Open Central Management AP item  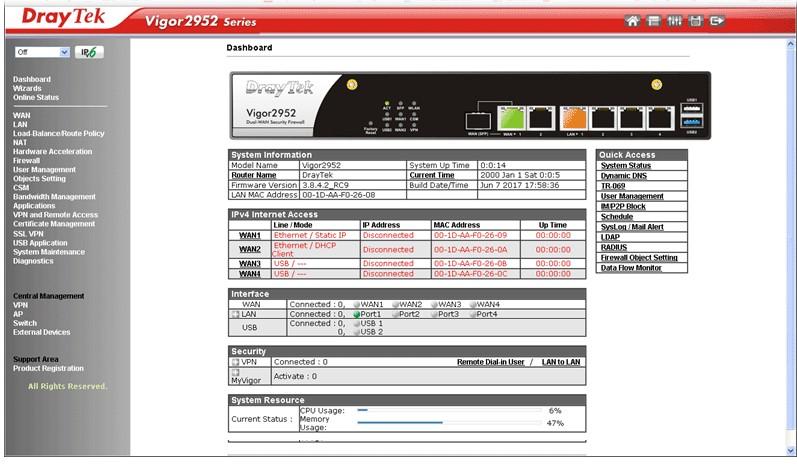tap(18, 314)
